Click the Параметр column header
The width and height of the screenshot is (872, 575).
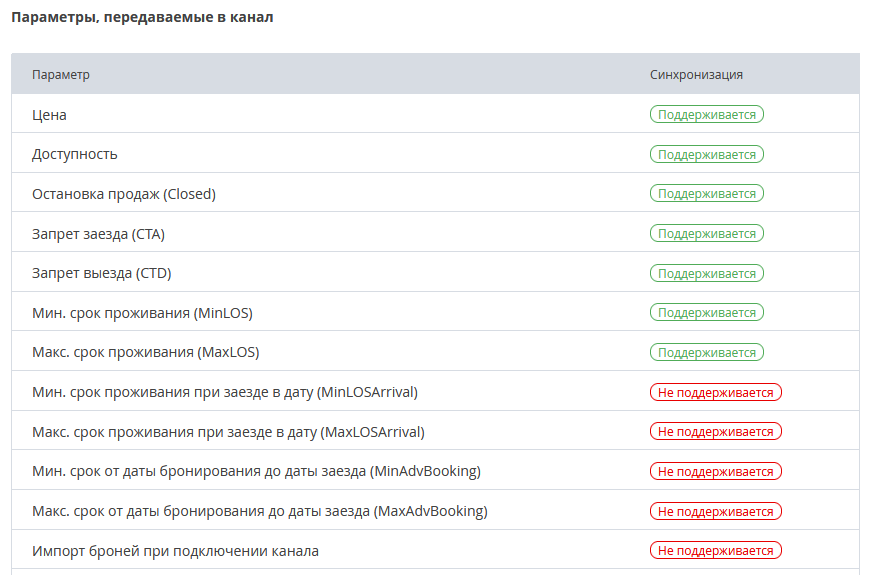(61, 75)
